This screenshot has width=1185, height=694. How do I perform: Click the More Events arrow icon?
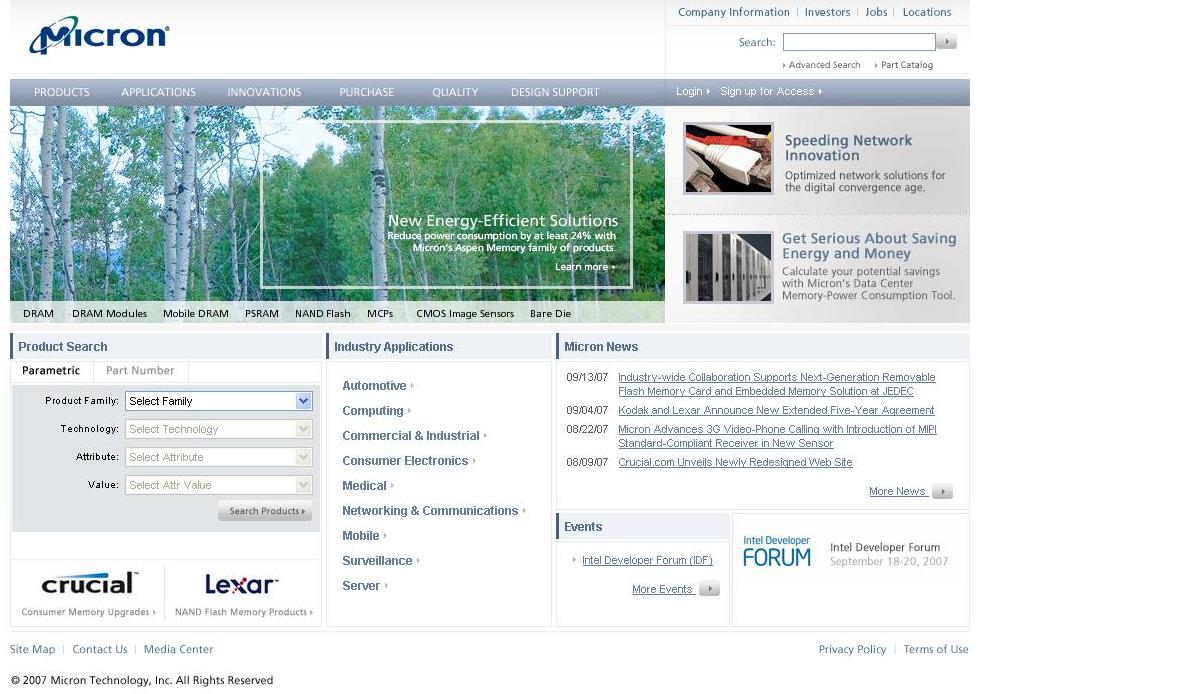tap(709, 589)
